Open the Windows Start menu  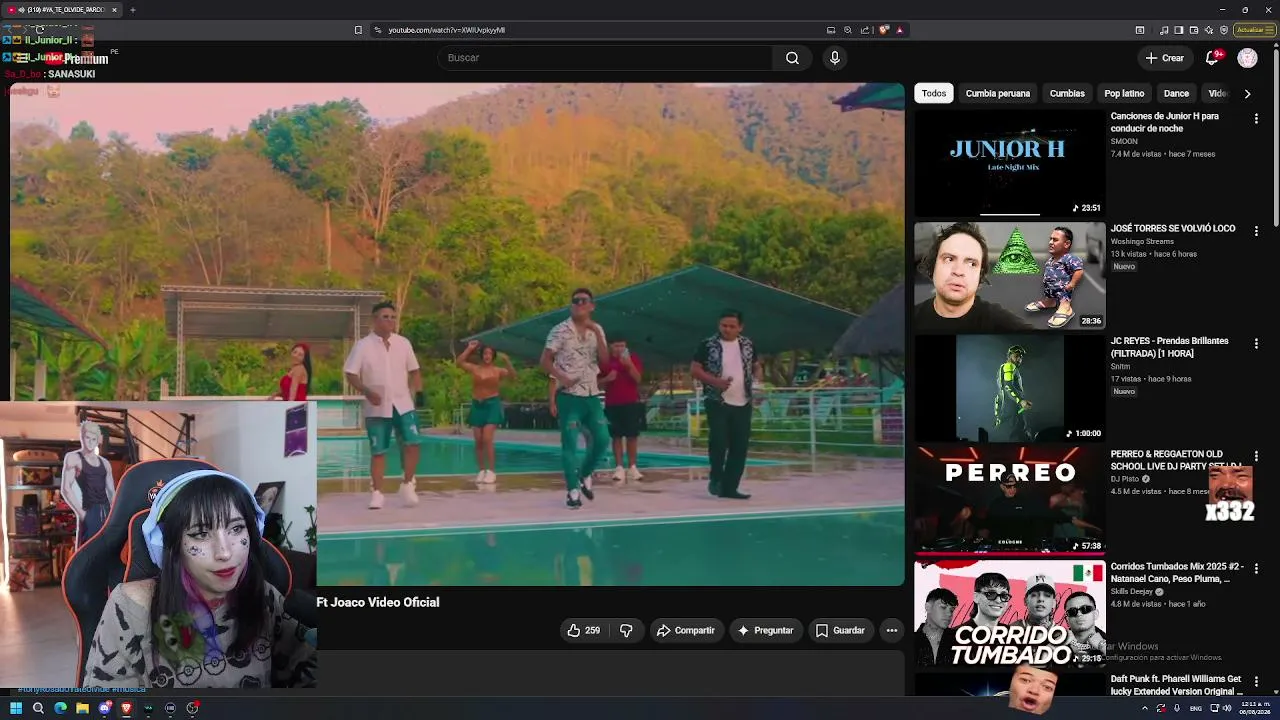16,708
